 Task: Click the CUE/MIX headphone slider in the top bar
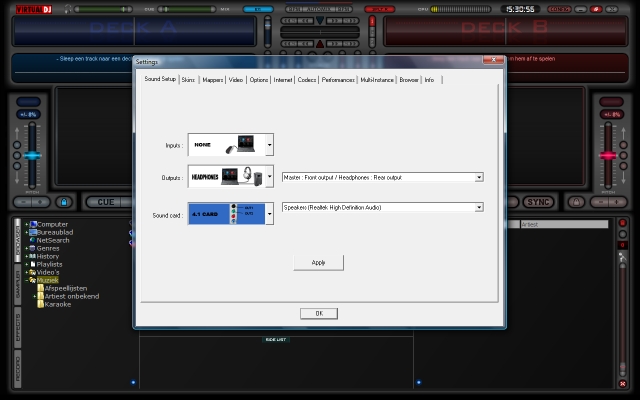click(x=187, y=9)
